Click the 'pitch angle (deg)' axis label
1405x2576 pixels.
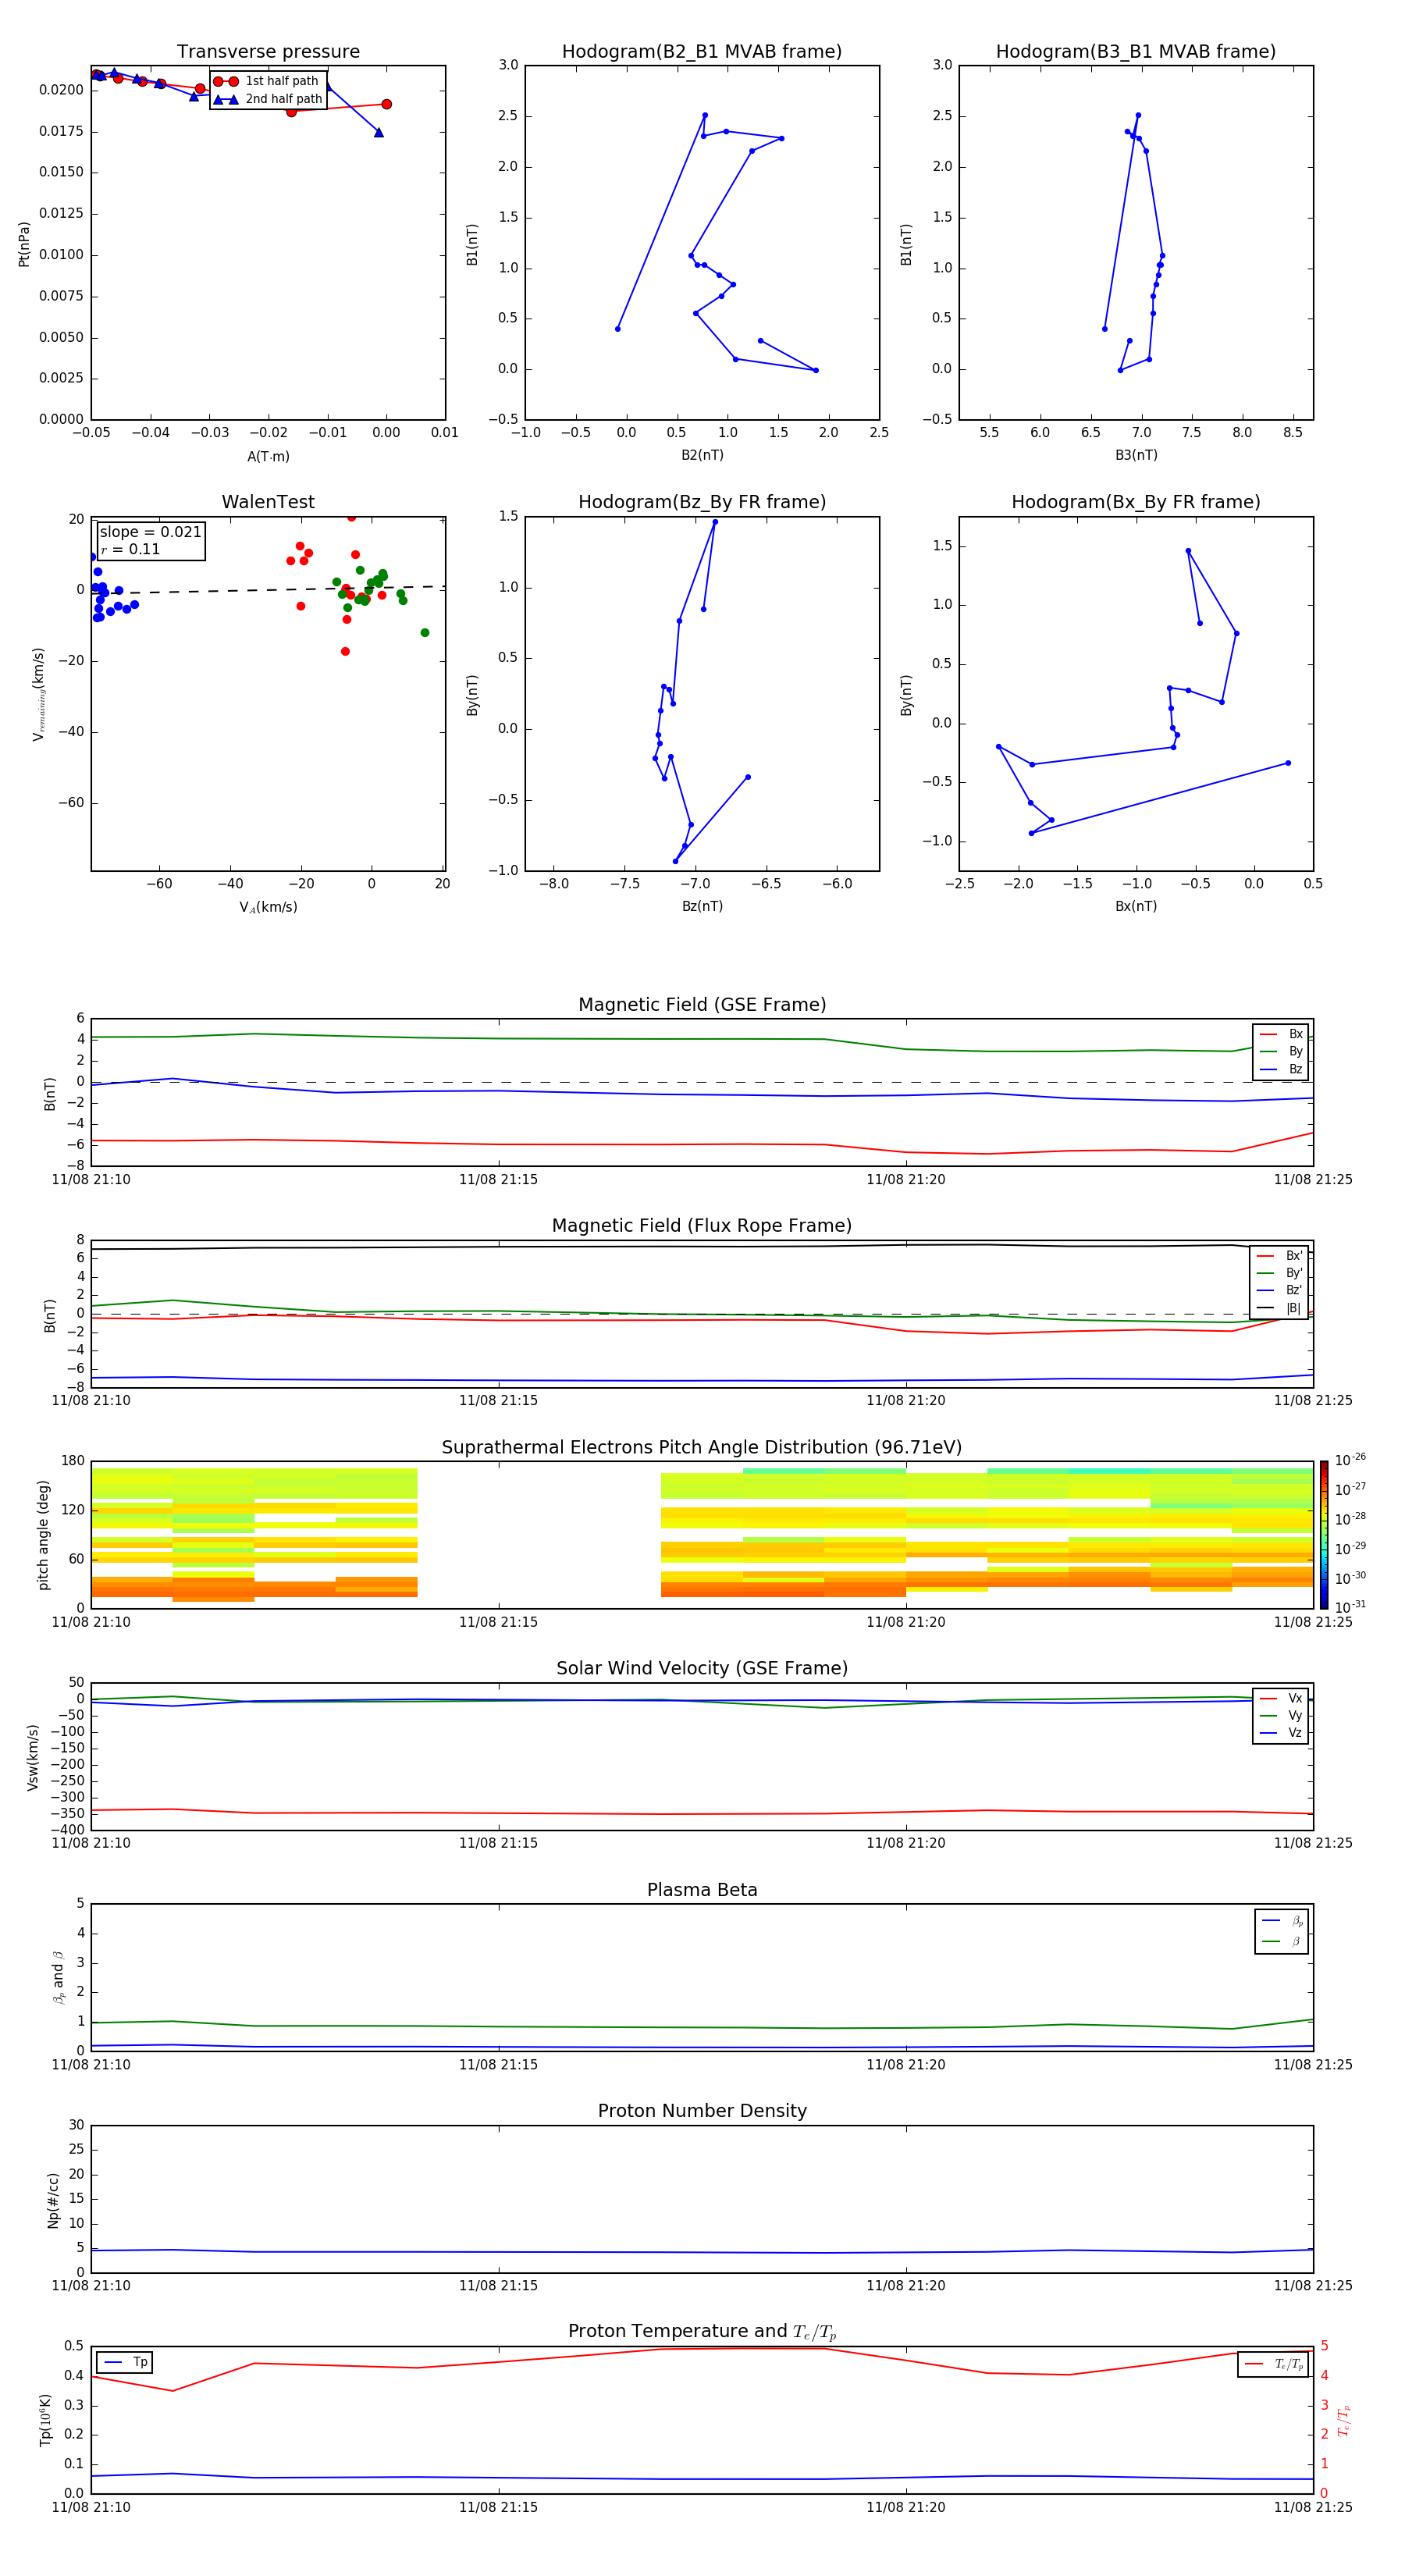coord(43,1534)
